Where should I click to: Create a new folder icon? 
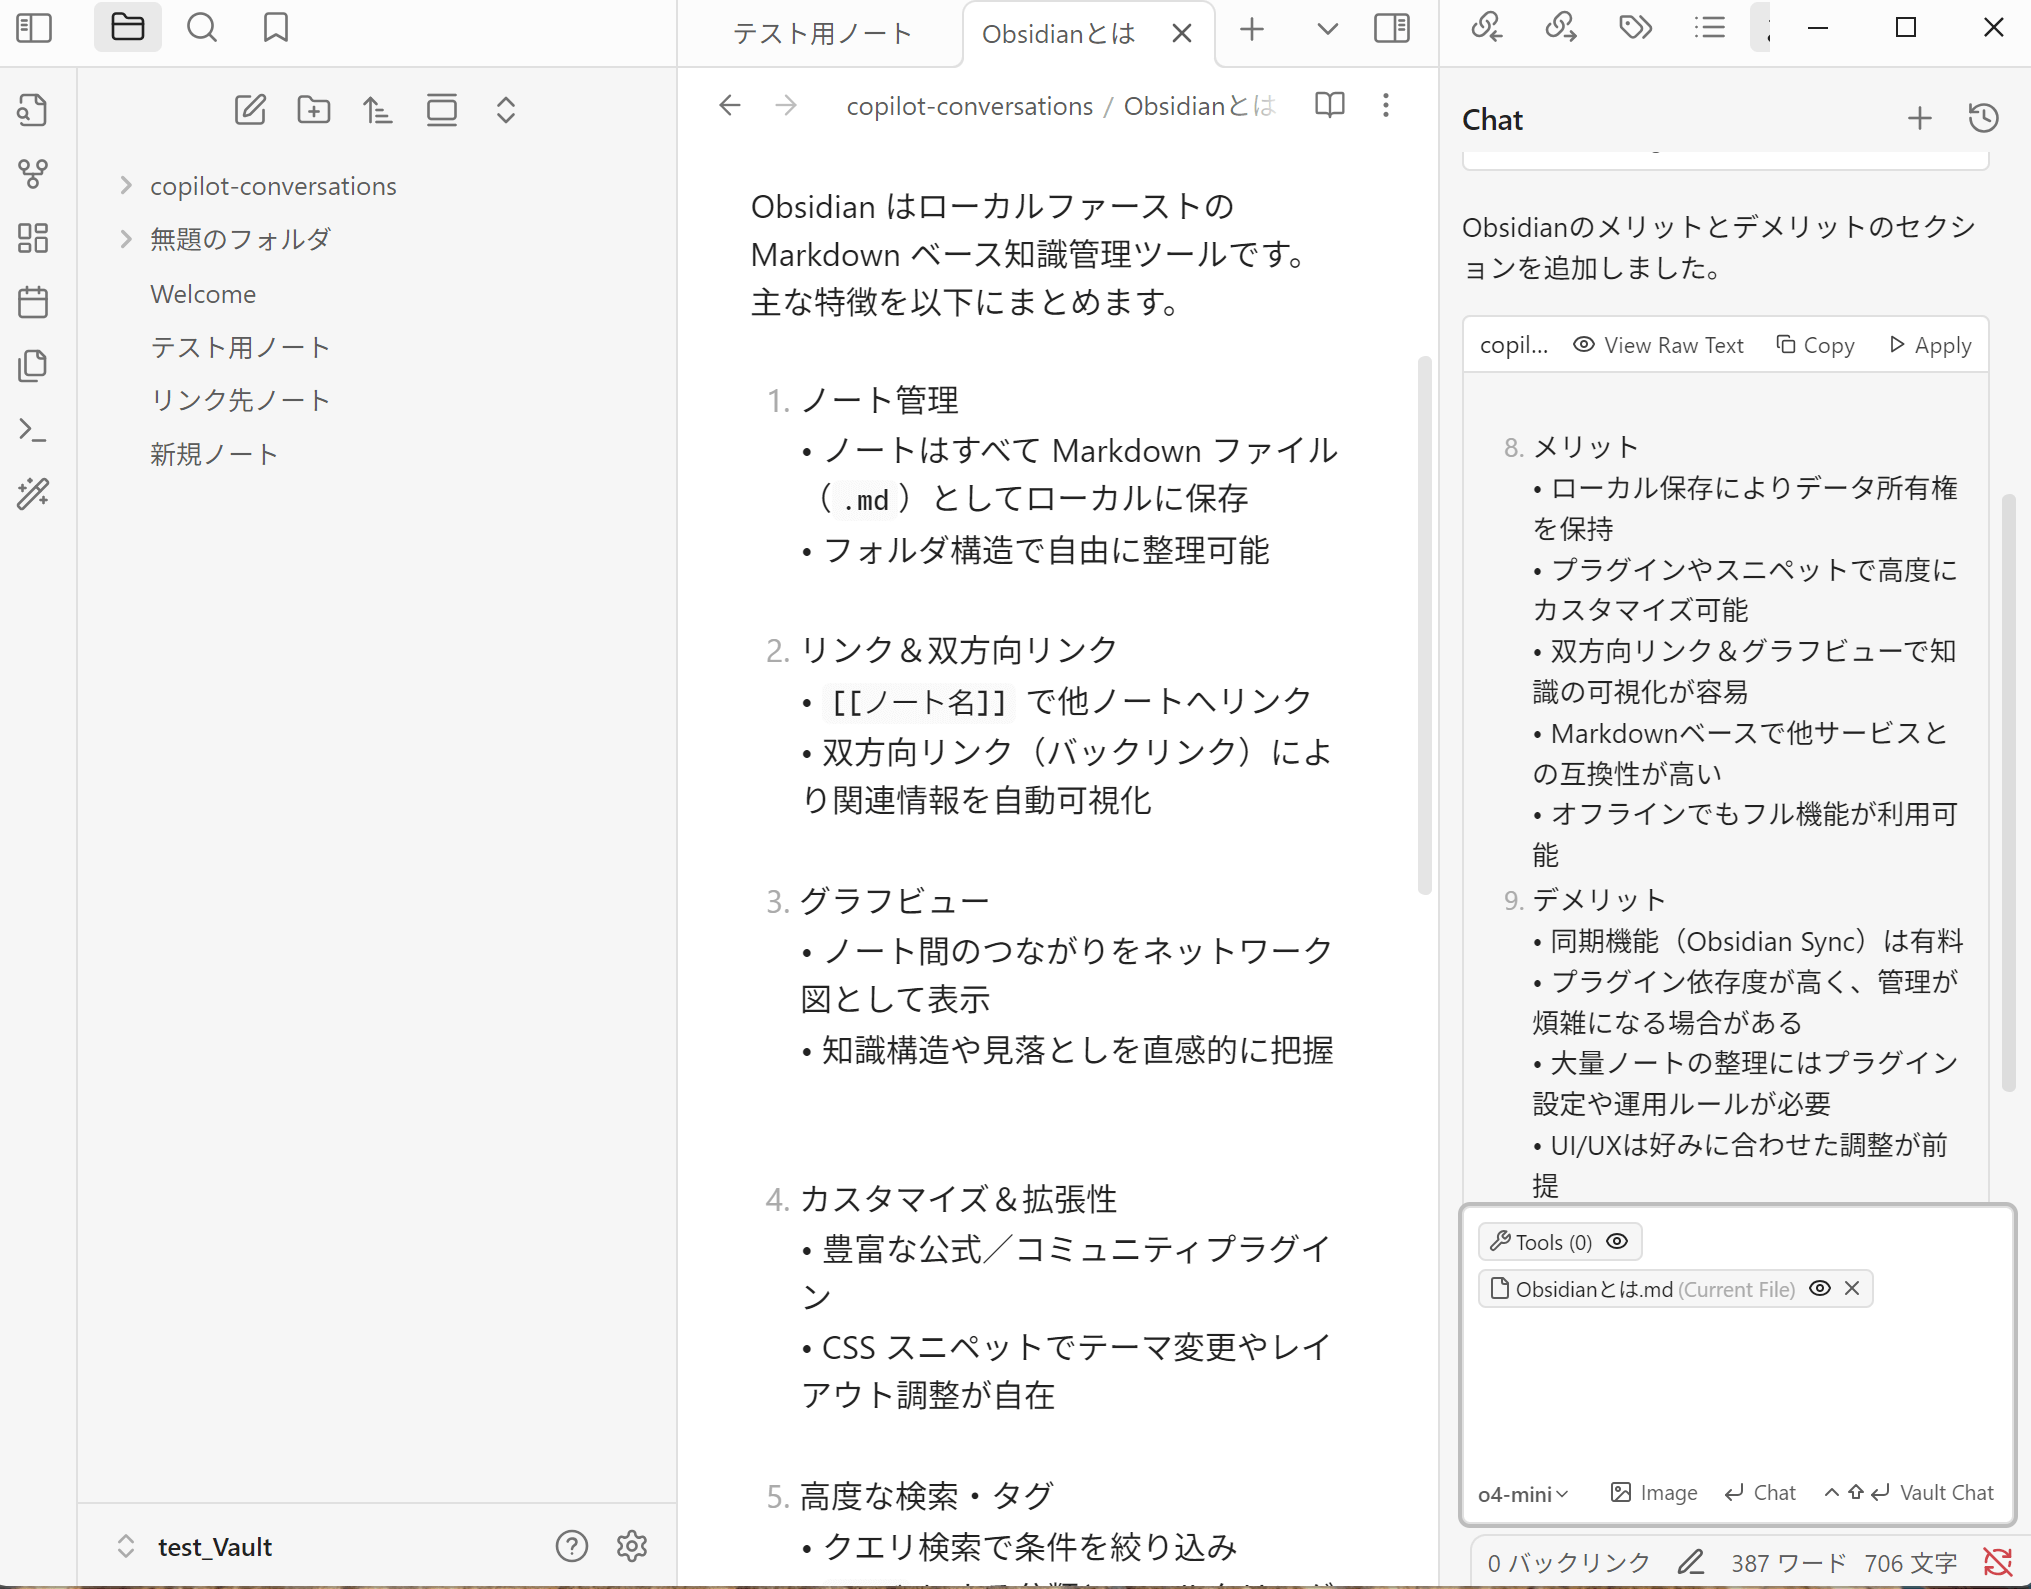314,110
